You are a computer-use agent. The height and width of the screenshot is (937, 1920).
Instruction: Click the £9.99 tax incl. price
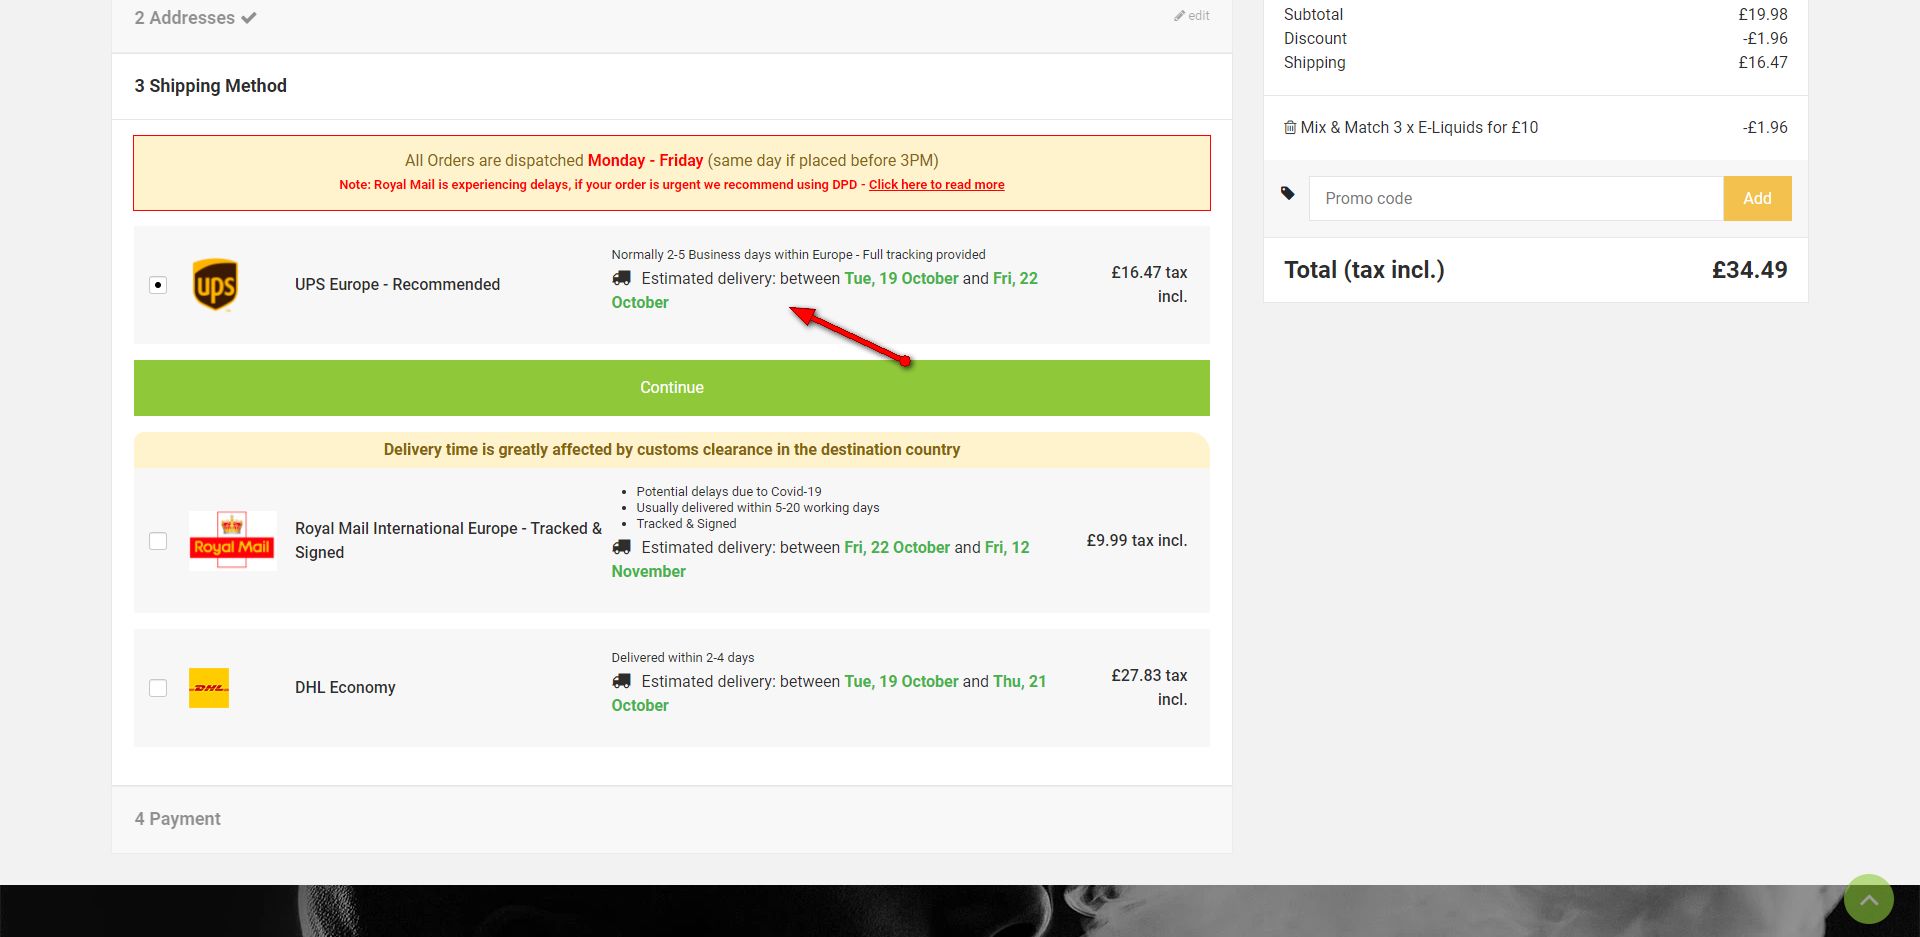click(x=1137, y=541)
